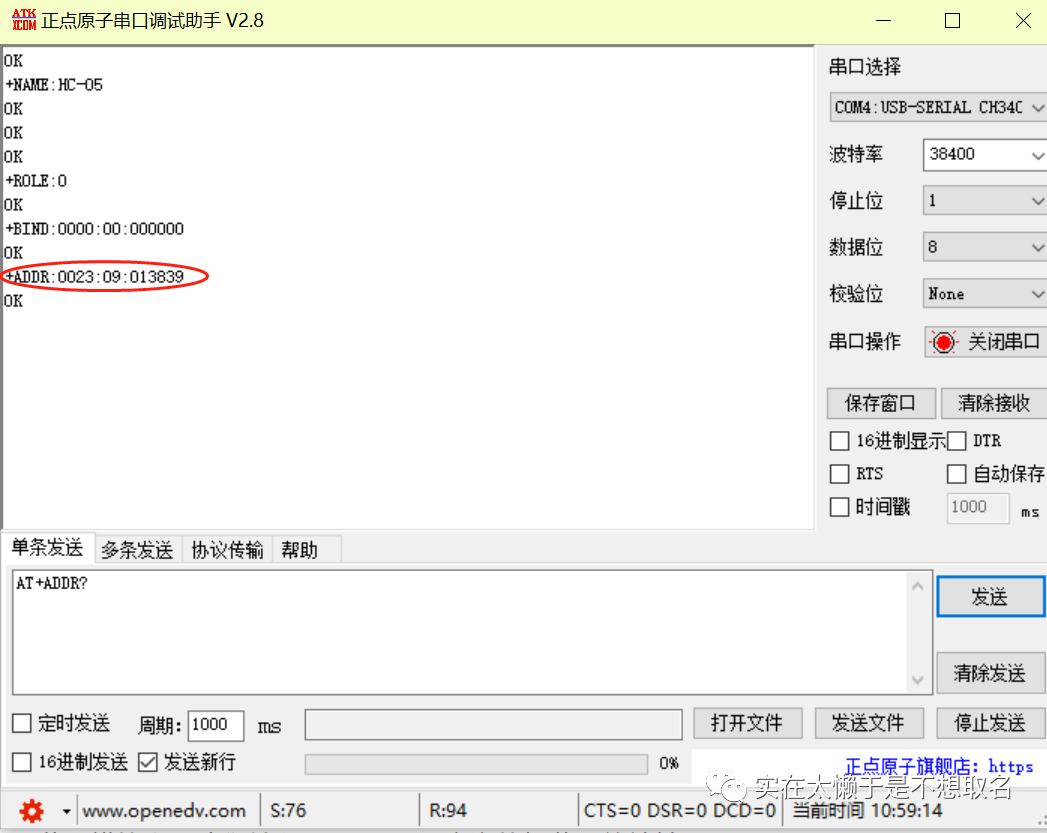Viewport: 1047px width, 833px height.
Task: Enable the 定时发送 checkbox
Action: [x=22, y=723]
